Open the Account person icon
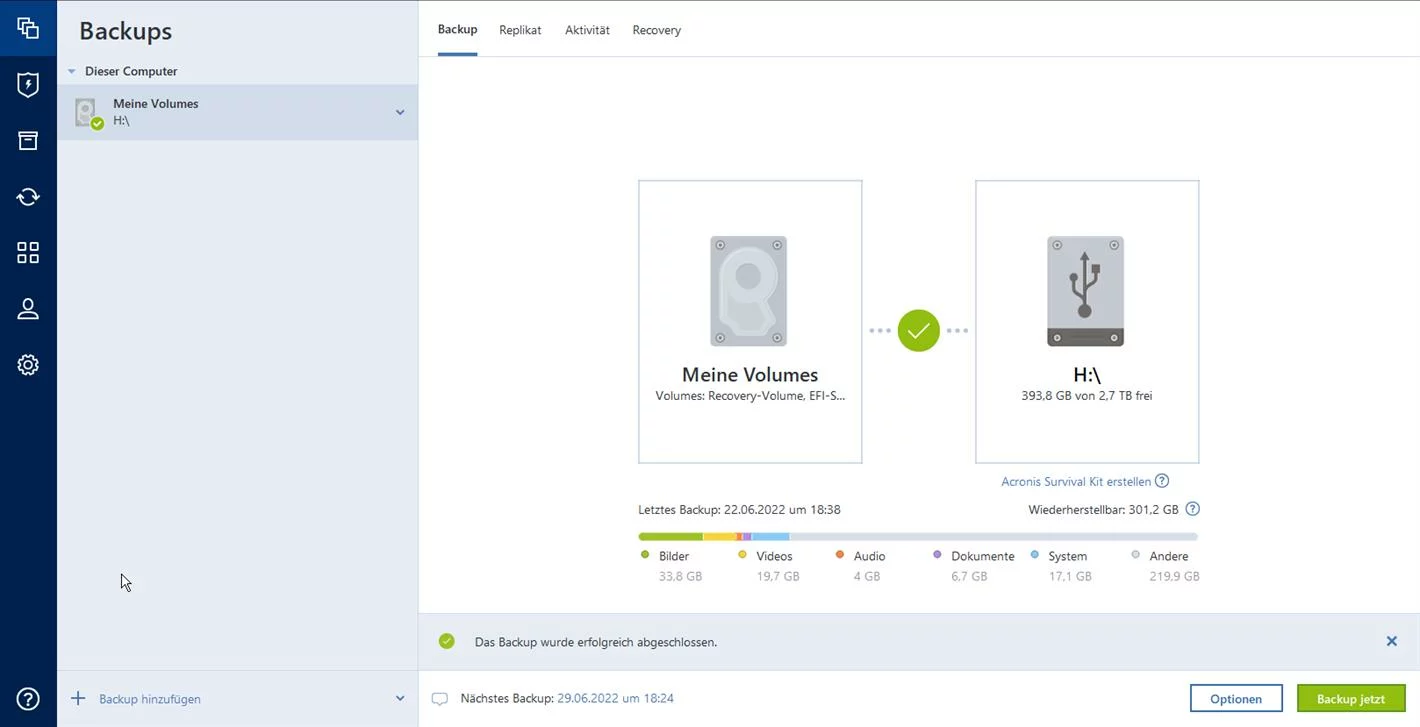Viewport: 1420px width, 727px height. point(28,309)
